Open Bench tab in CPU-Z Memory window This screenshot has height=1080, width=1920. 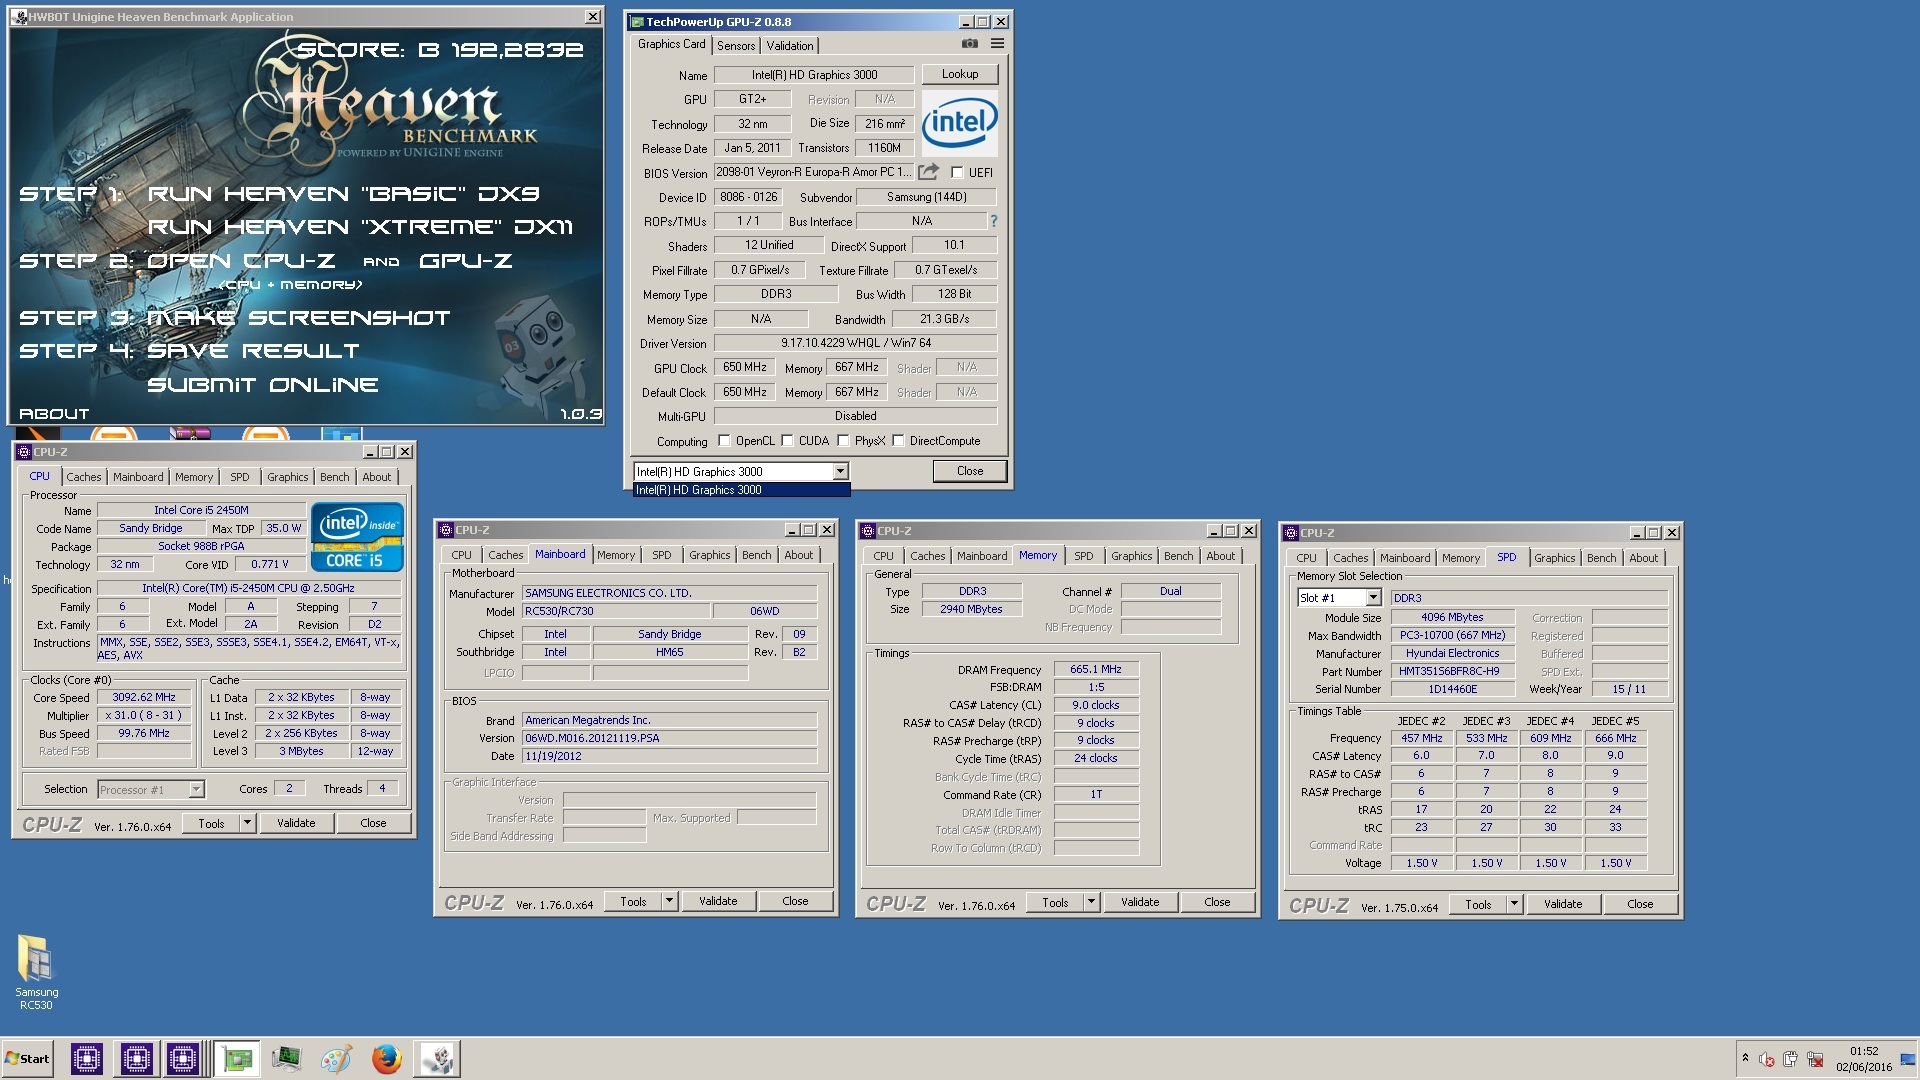(x=1179, y=556)
